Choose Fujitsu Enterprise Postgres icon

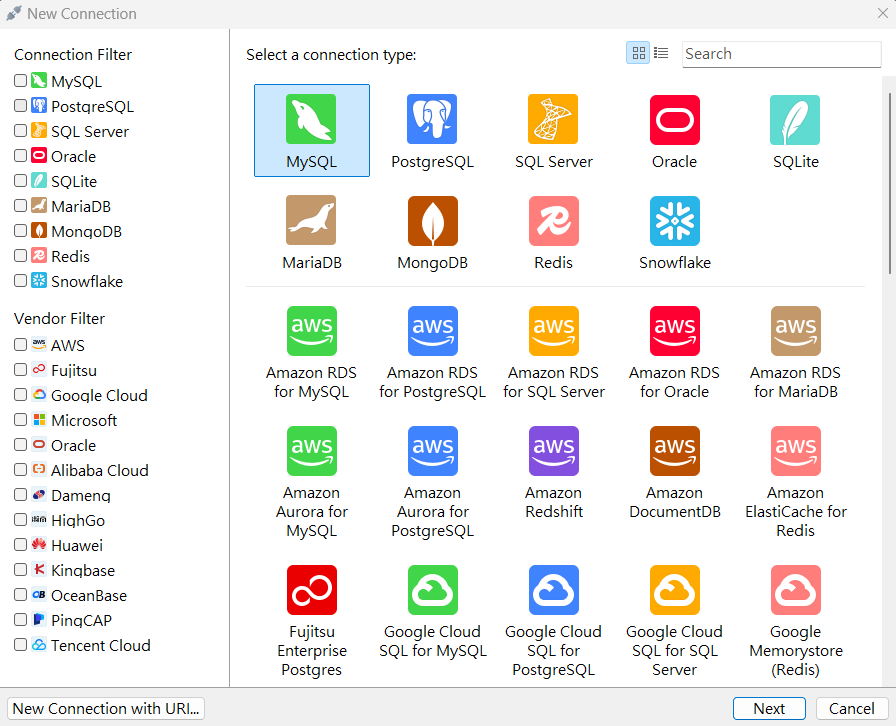coord(312,590)
